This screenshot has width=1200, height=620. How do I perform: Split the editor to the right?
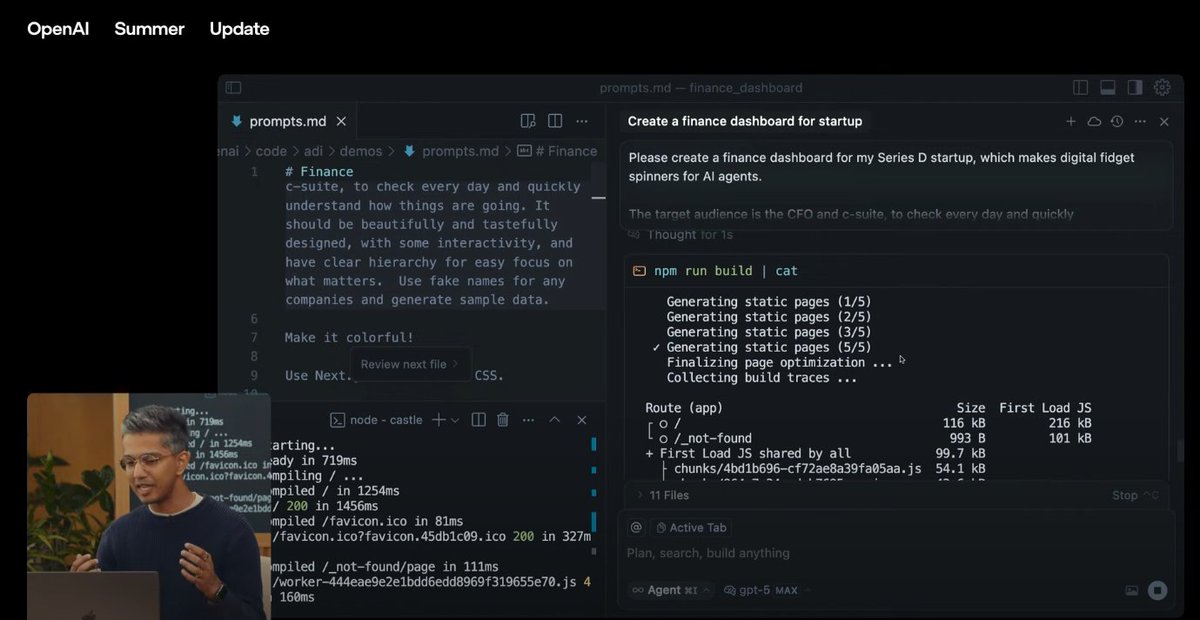click(x=555, y=121)
